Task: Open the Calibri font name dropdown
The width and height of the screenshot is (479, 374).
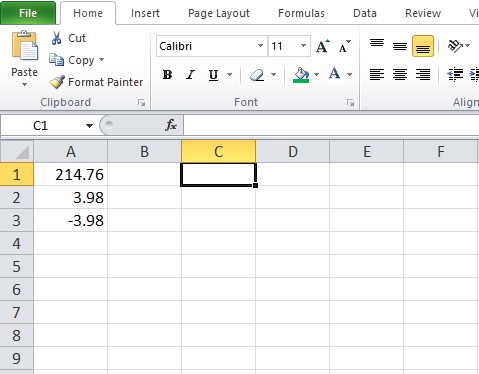Action: click(260, 46)
